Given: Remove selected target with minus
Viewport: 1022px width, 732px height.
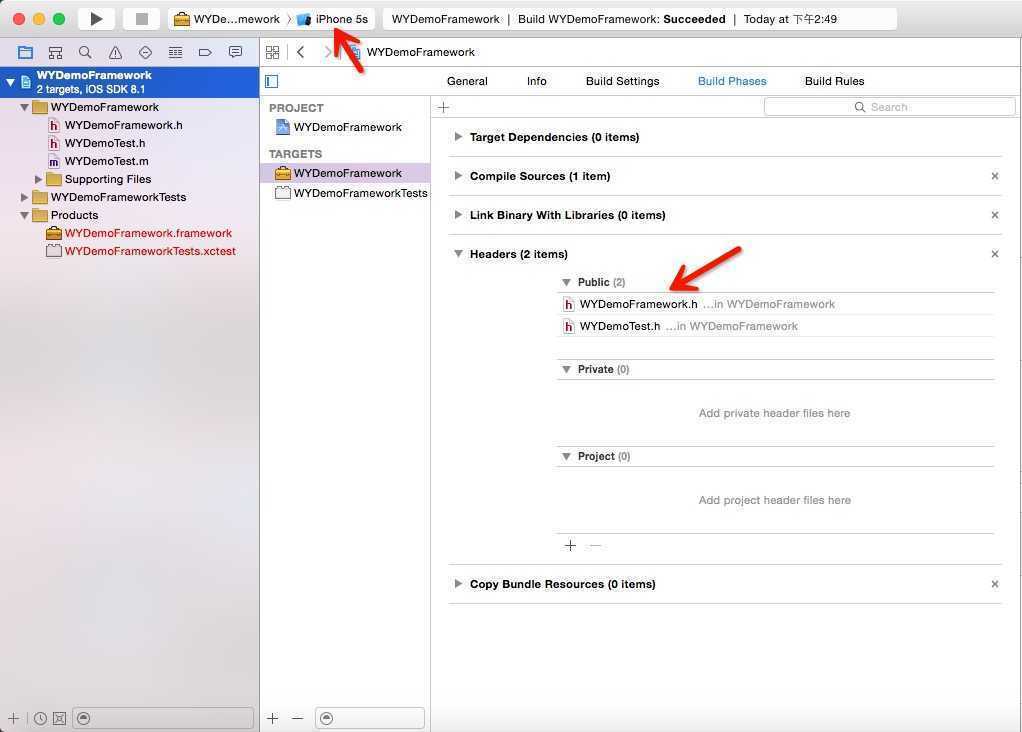Looking at the screenshot, I should tap(297, 718).
